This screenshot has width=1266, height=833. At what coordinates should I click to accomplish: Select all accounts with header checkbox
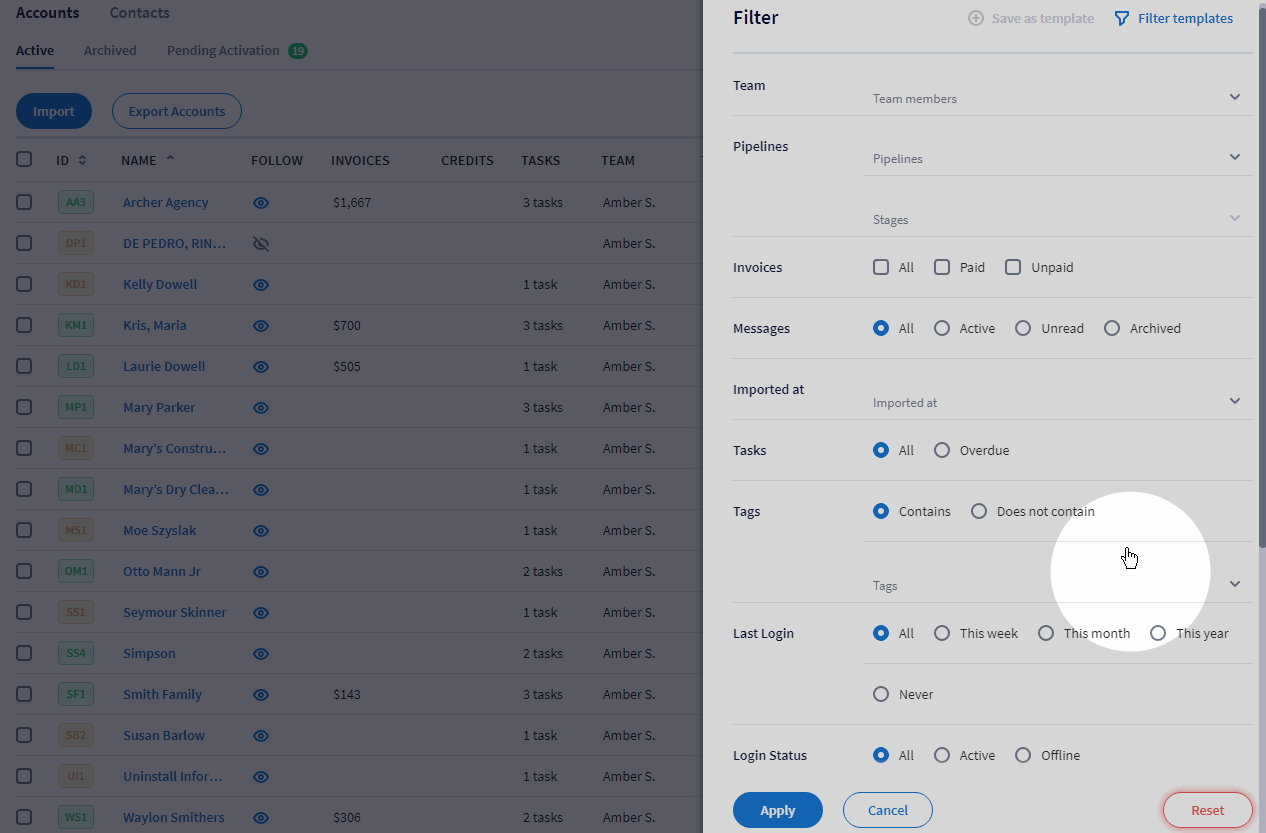tap(25, 160)
